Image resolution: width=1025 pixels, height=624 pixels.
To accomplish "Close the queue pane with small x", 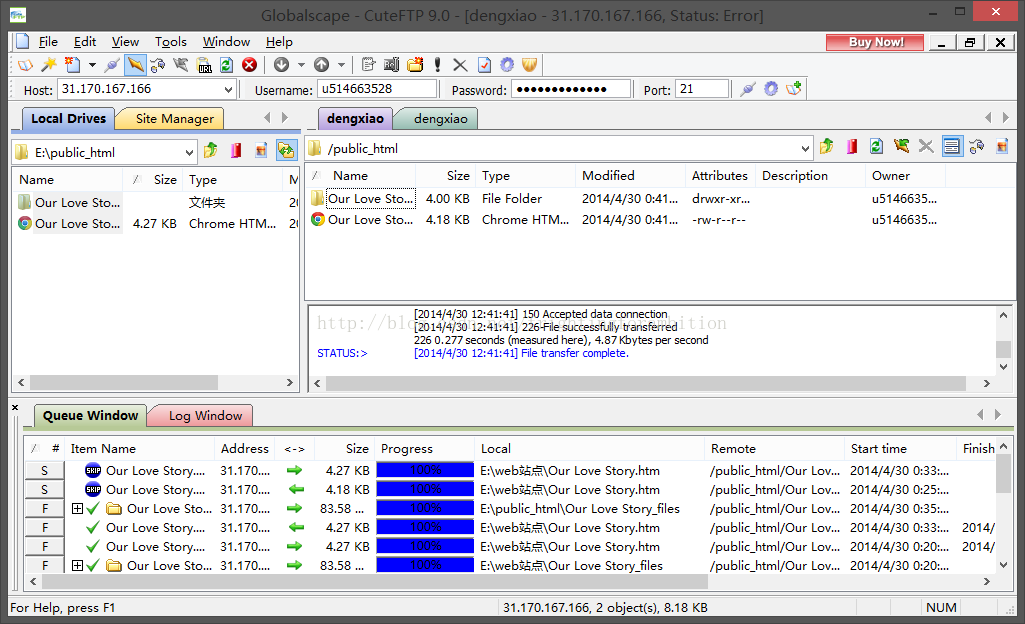I will [x=15, y=408].
